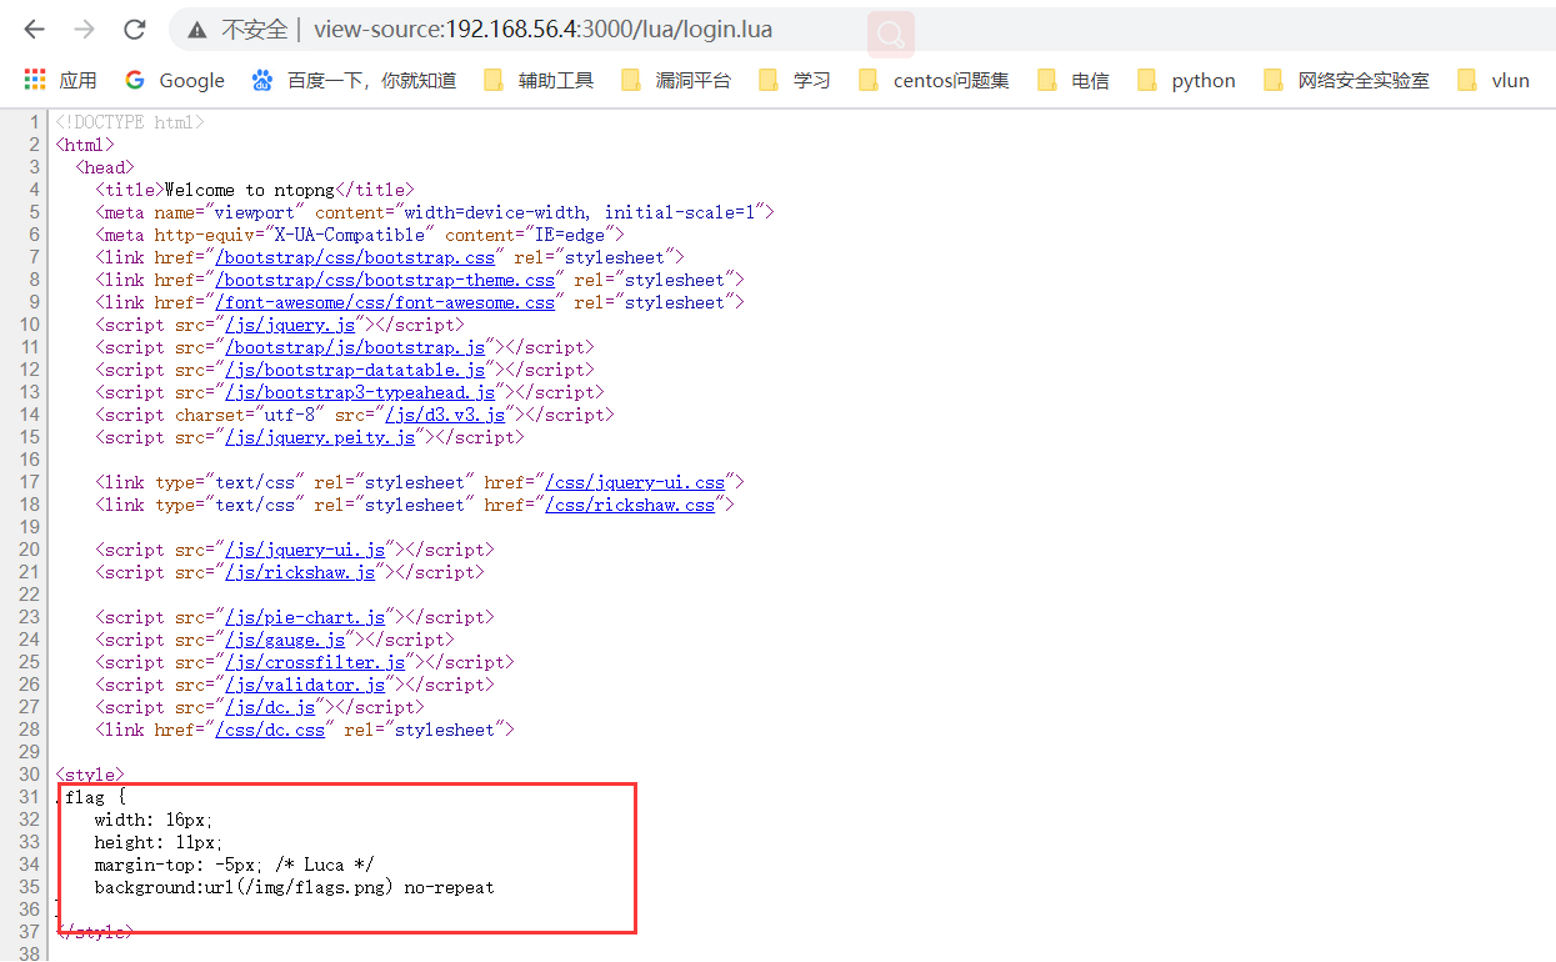This screenshot has width=1556, height=962.
Task: Open the /js/dc.js link
Action: tap(270, 708)
